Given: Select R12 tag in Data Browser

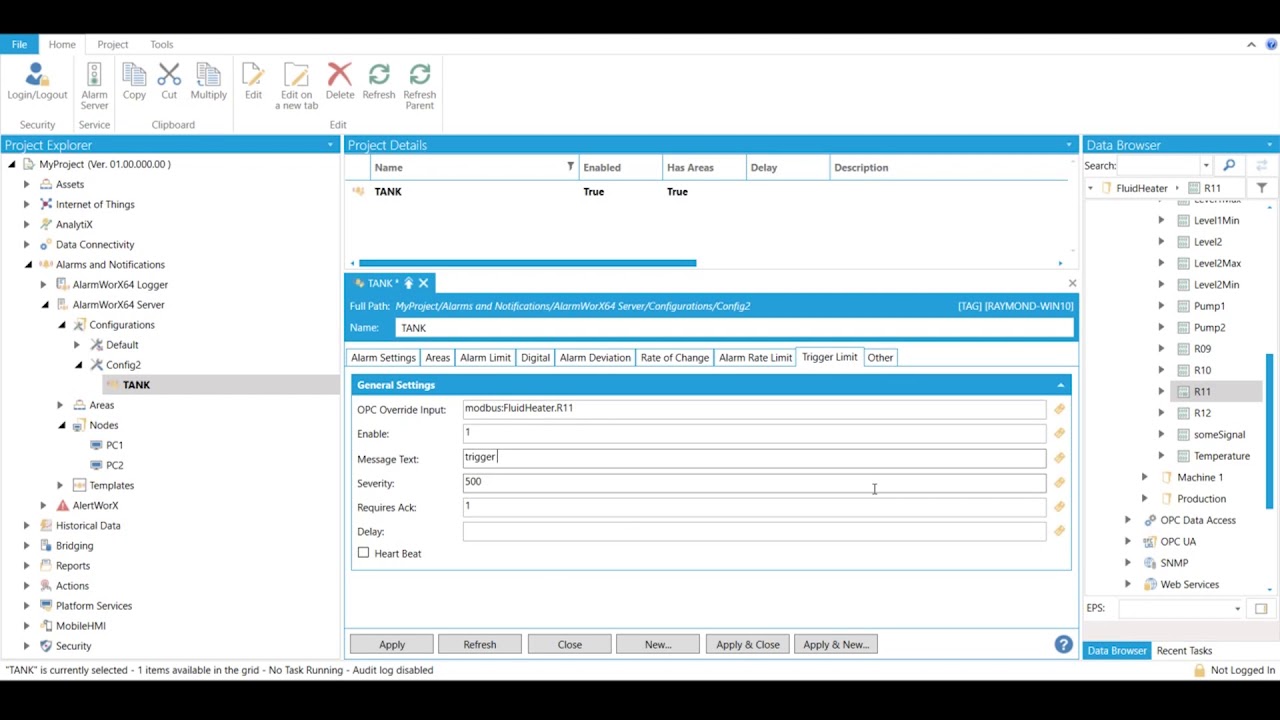Looking at the screenshot, I should coord(1202,413).
